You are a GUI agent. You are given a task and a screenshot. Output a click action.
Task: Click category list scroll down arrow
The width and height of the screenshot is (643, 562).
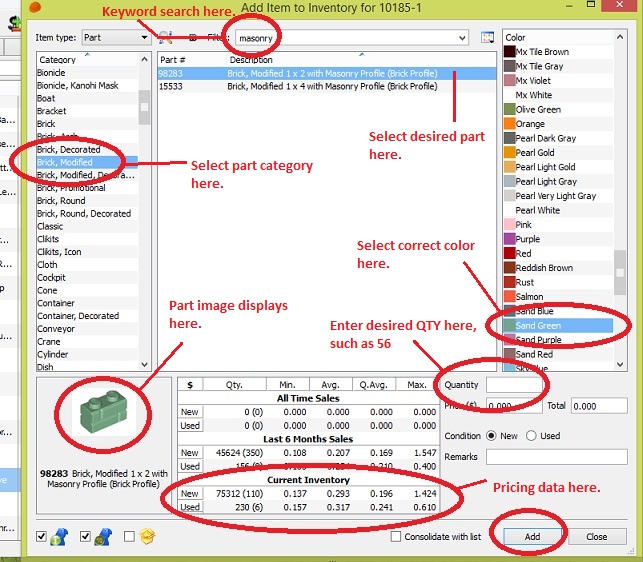[144, 364]
